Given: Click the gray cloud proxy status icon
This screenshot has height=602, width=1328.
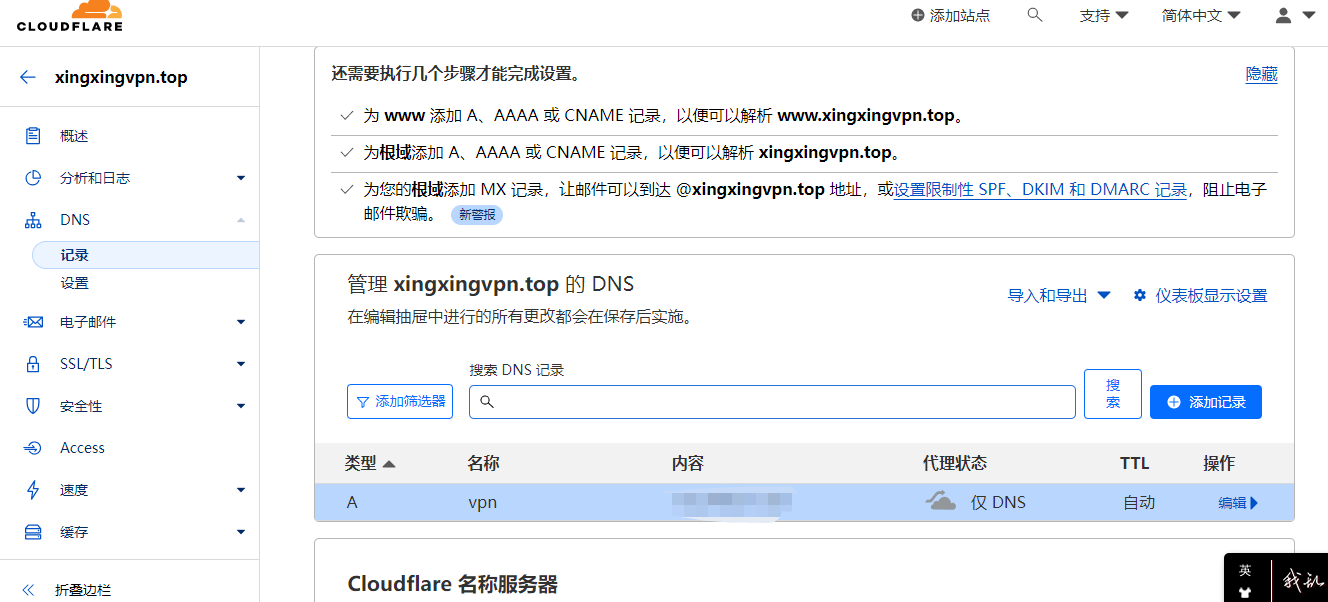Looking at the screenshot, I should tap(940, 501).
